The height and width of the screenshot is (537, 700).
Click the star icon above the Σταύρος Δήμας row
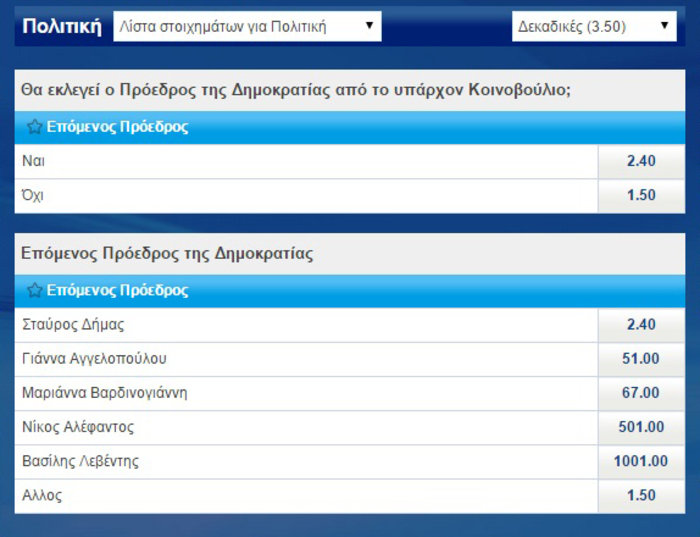[34, 291]
